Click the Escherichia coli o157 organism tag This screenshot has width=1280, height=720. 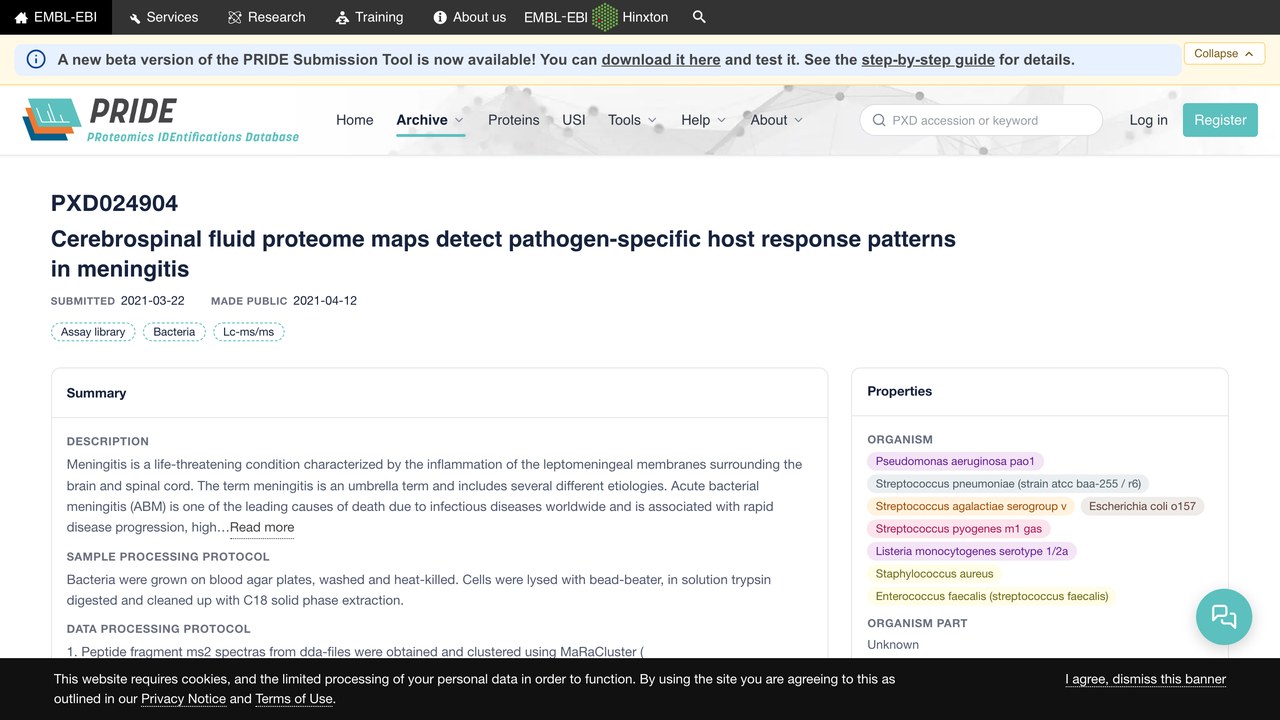point(1142,506)
